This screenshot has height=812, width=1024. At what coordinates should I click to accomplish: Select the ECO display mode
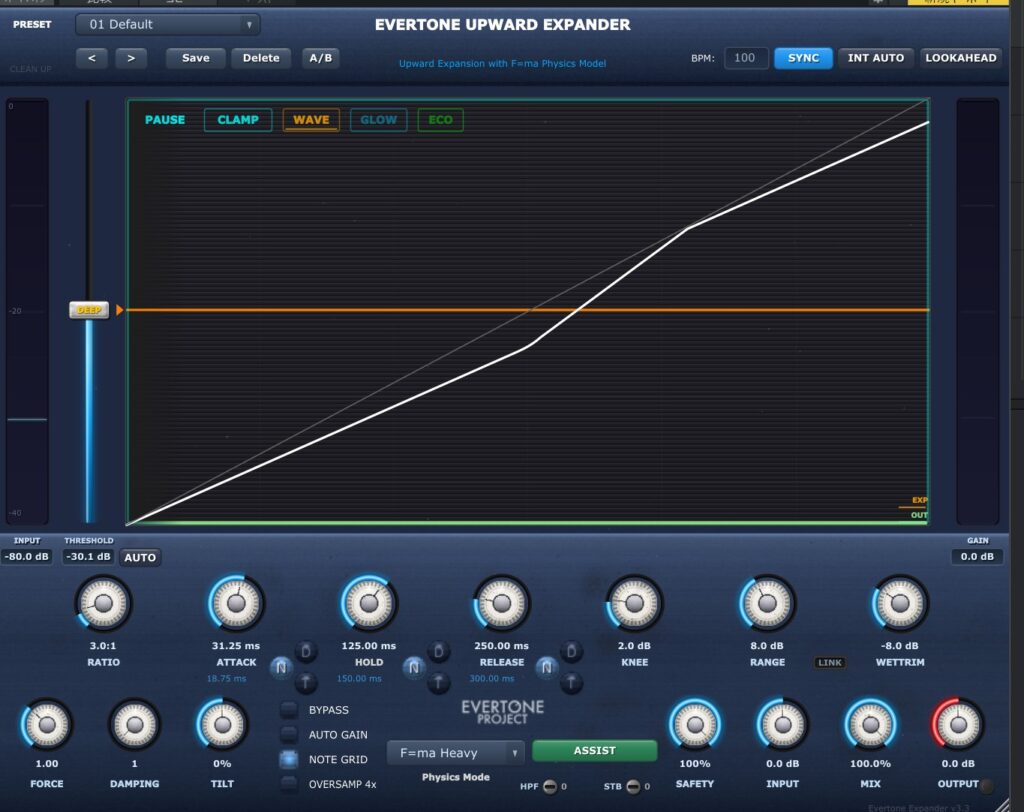click(440, 120)
